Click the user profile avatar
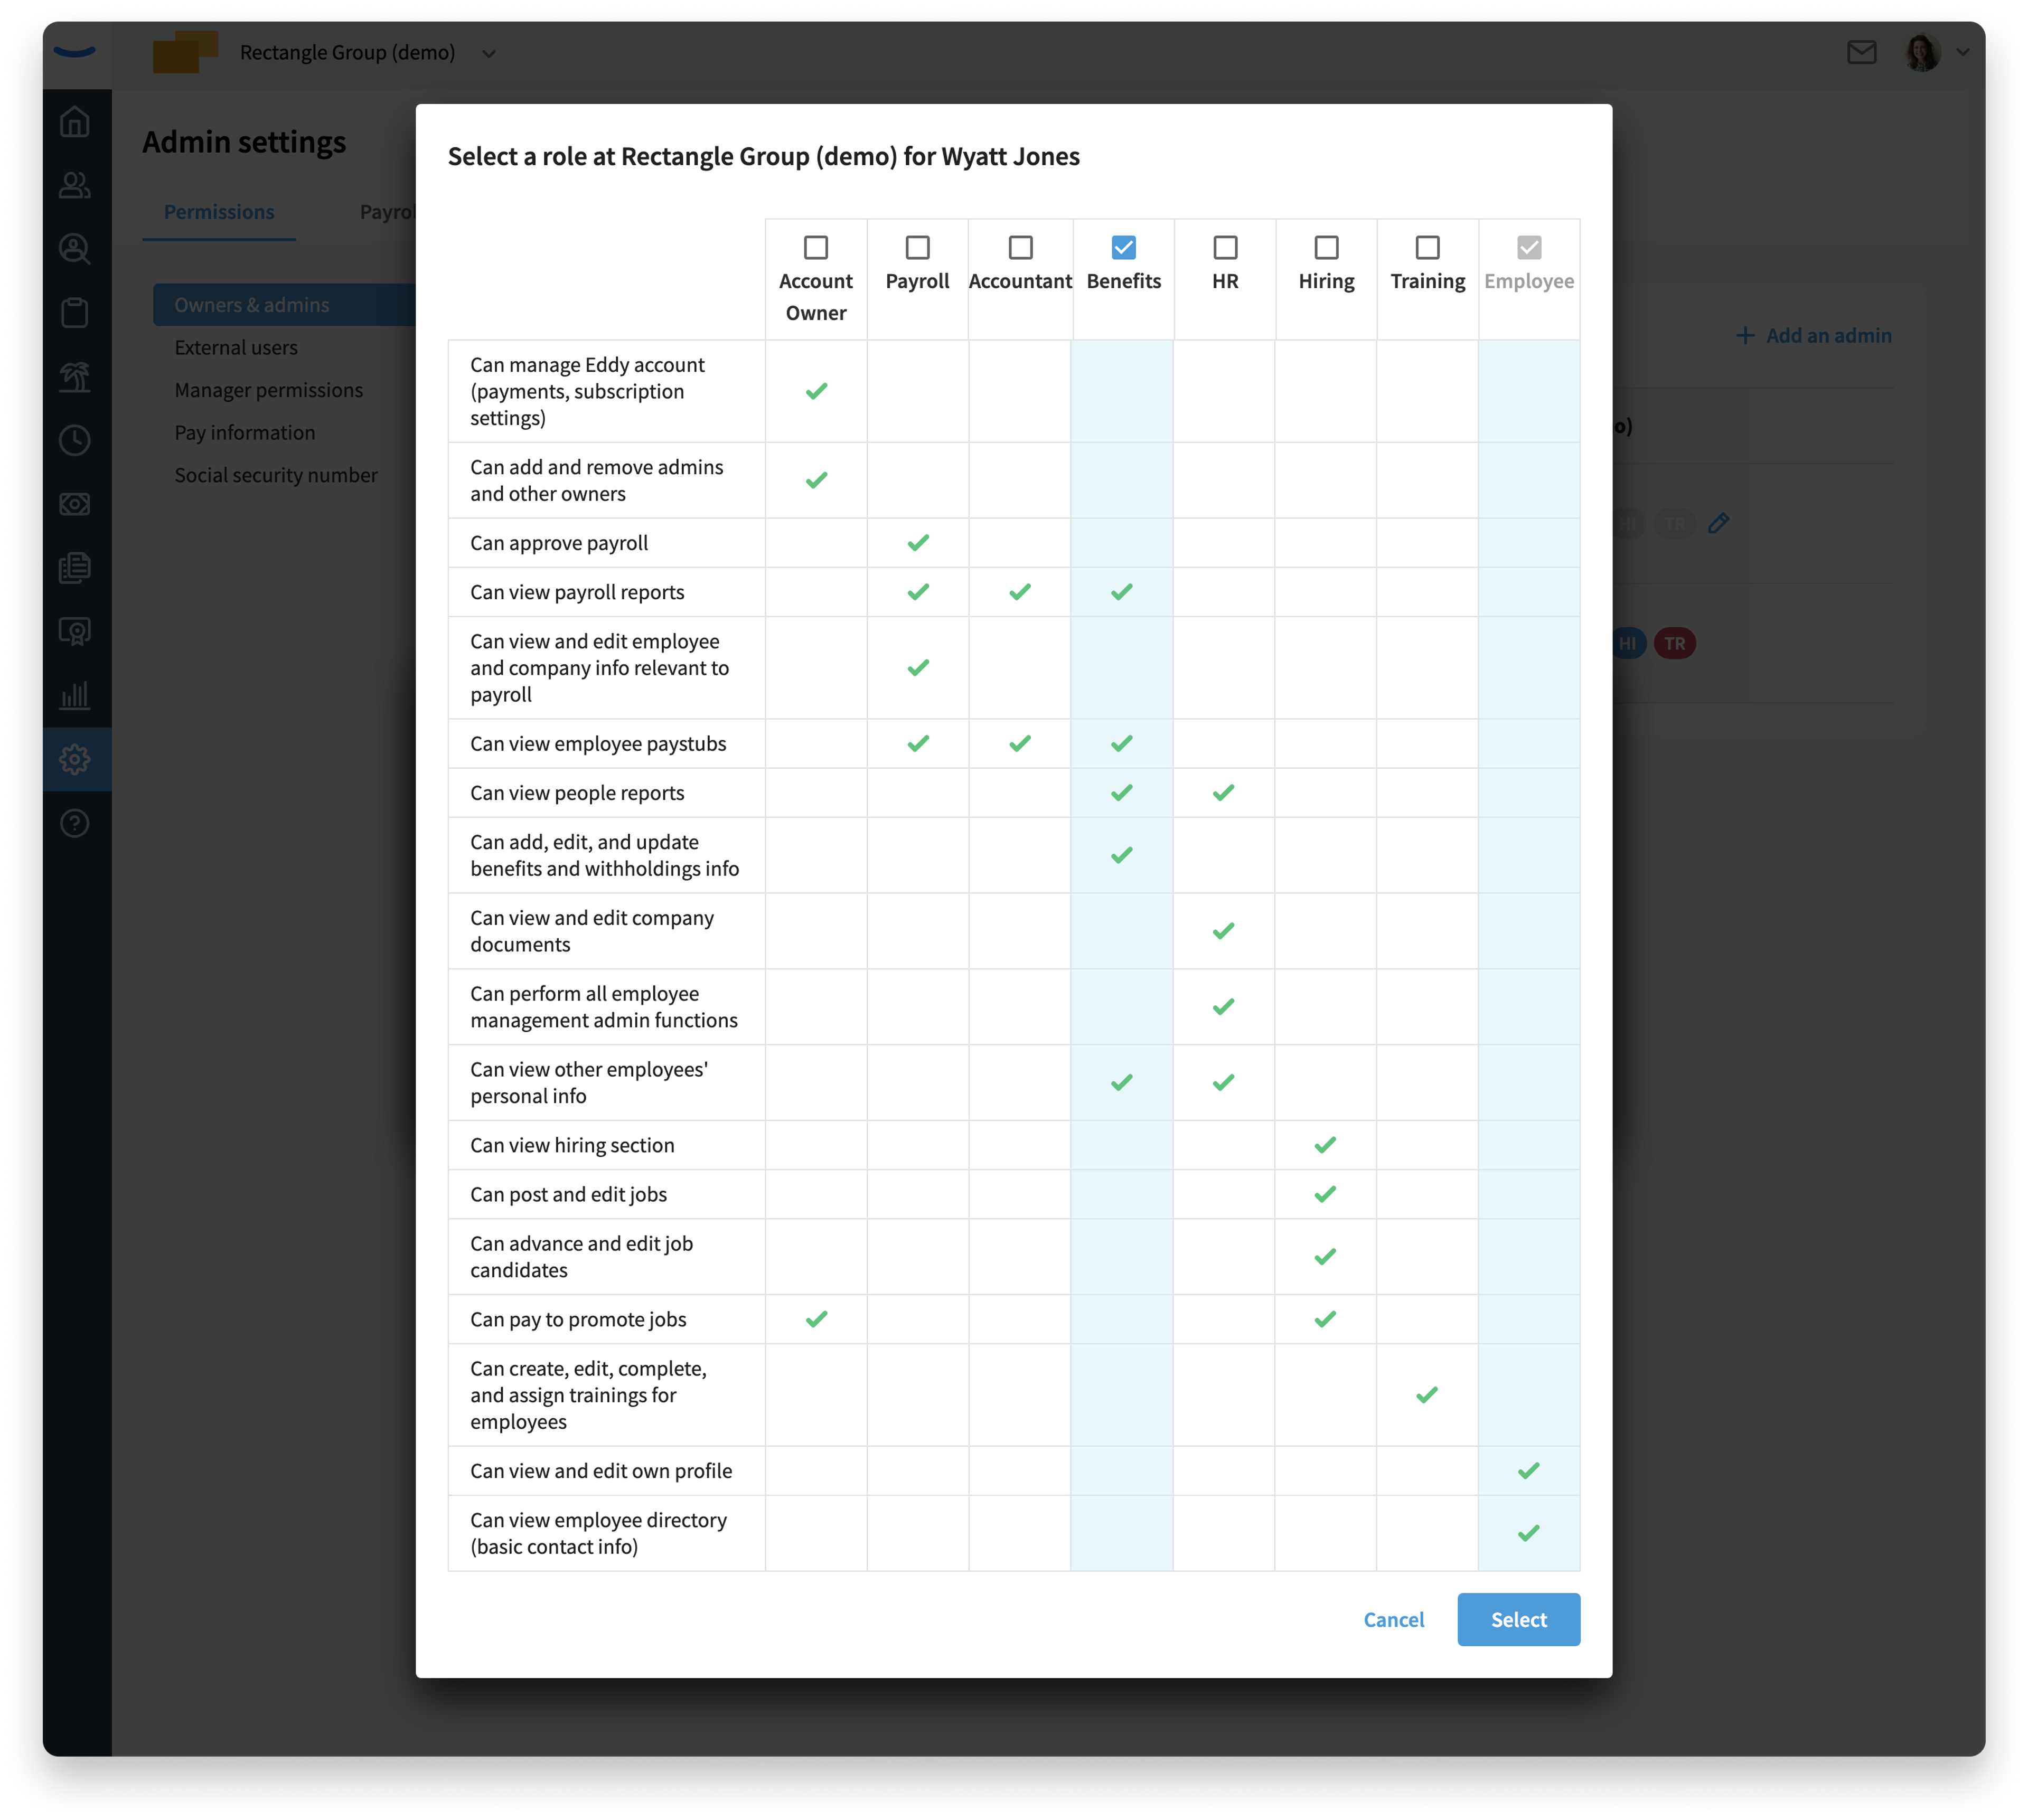This screenshot has height=1820, width=2028. coord(1922,52)
